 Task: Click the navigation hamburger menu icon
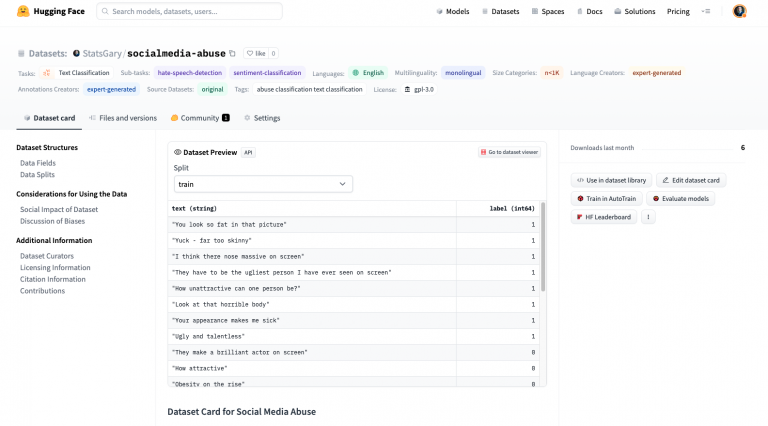(706, 11)
